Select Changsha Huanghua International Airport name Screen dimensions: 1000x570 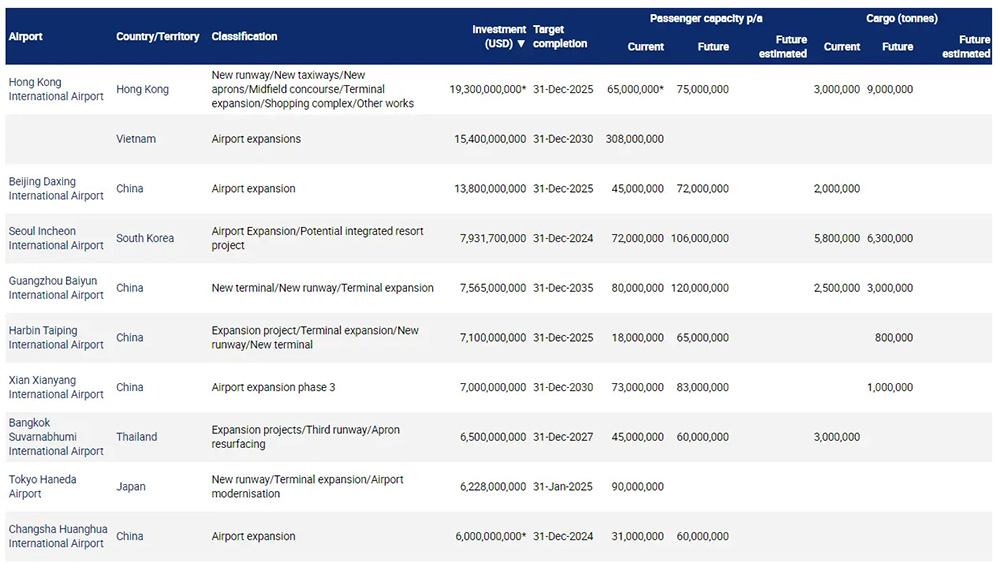(58, 536)
